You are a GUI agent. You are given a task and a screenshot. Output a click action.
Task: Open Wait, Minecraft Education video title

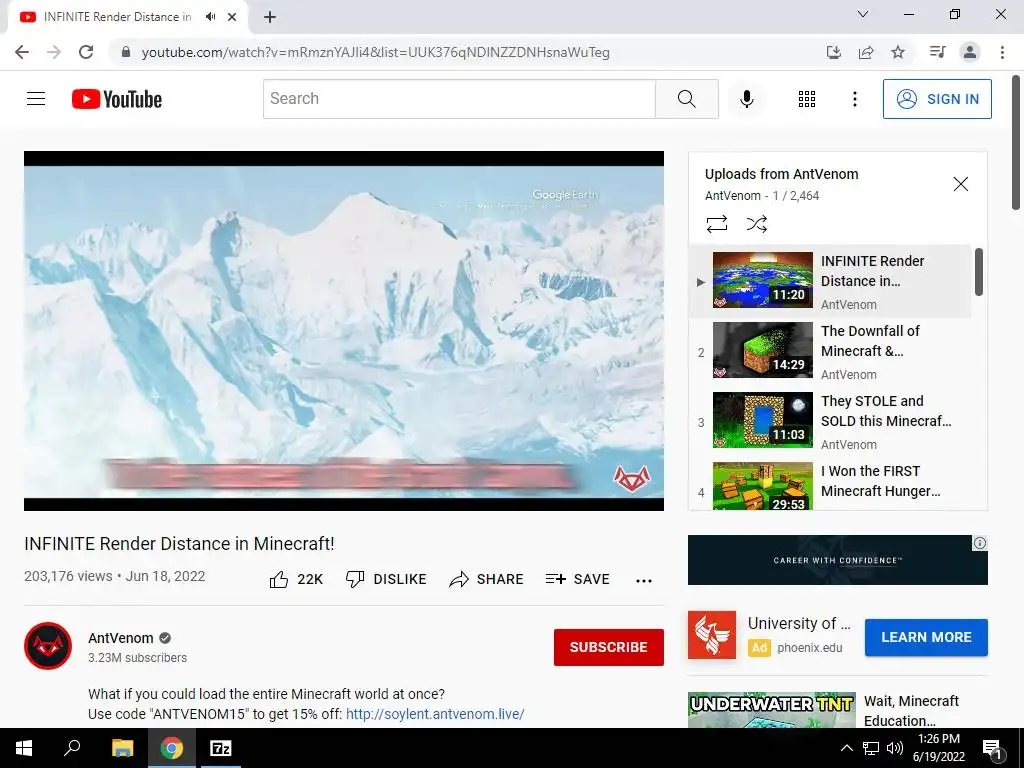(911, 711)
